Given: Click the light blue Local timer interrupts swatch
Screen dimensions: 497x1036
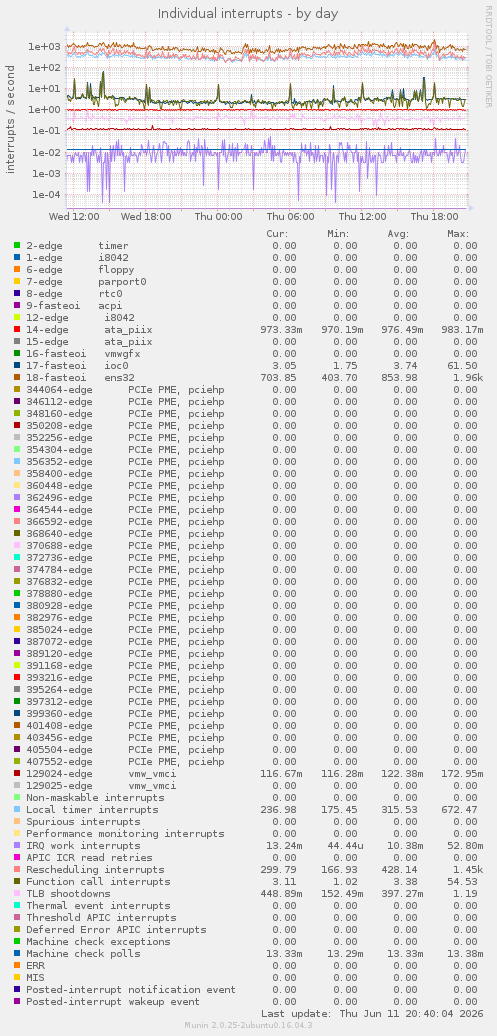Looking at the screenshot, I should pyautogui.click(x=17, y=809).
